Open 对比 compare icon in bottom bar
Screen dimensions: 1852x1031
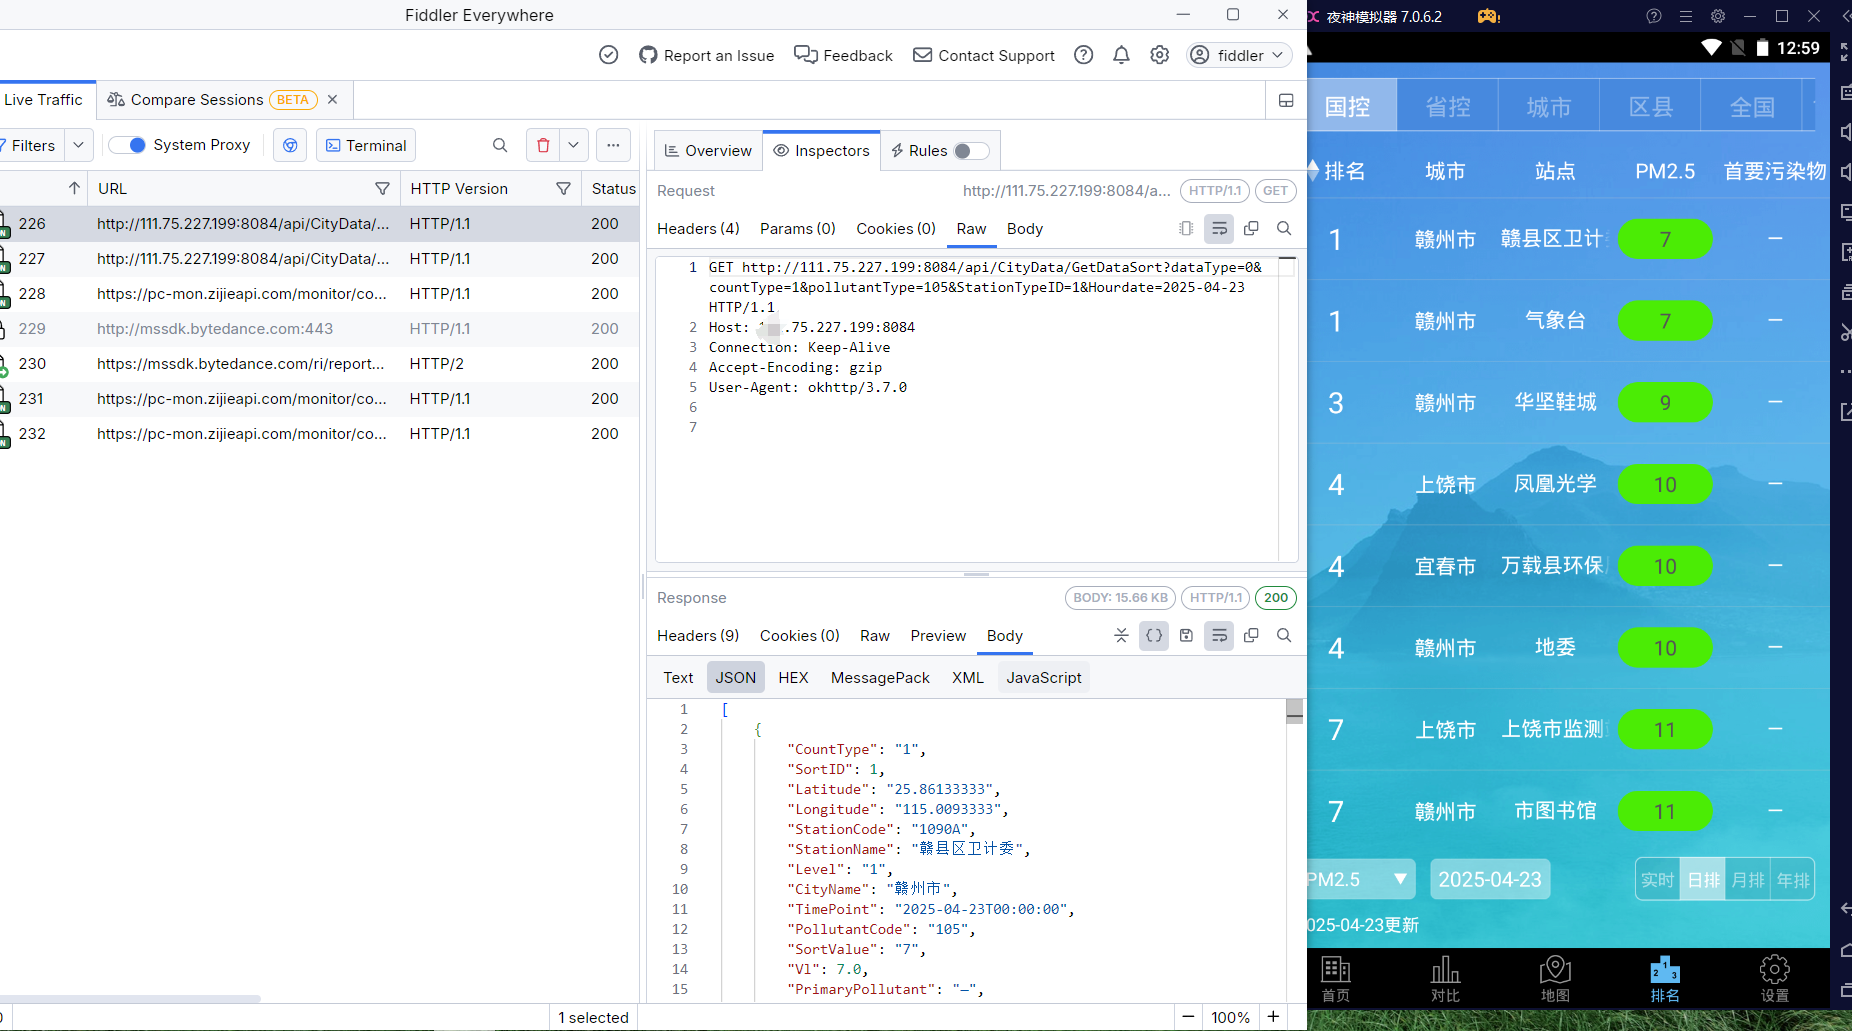coord(1445,979)
